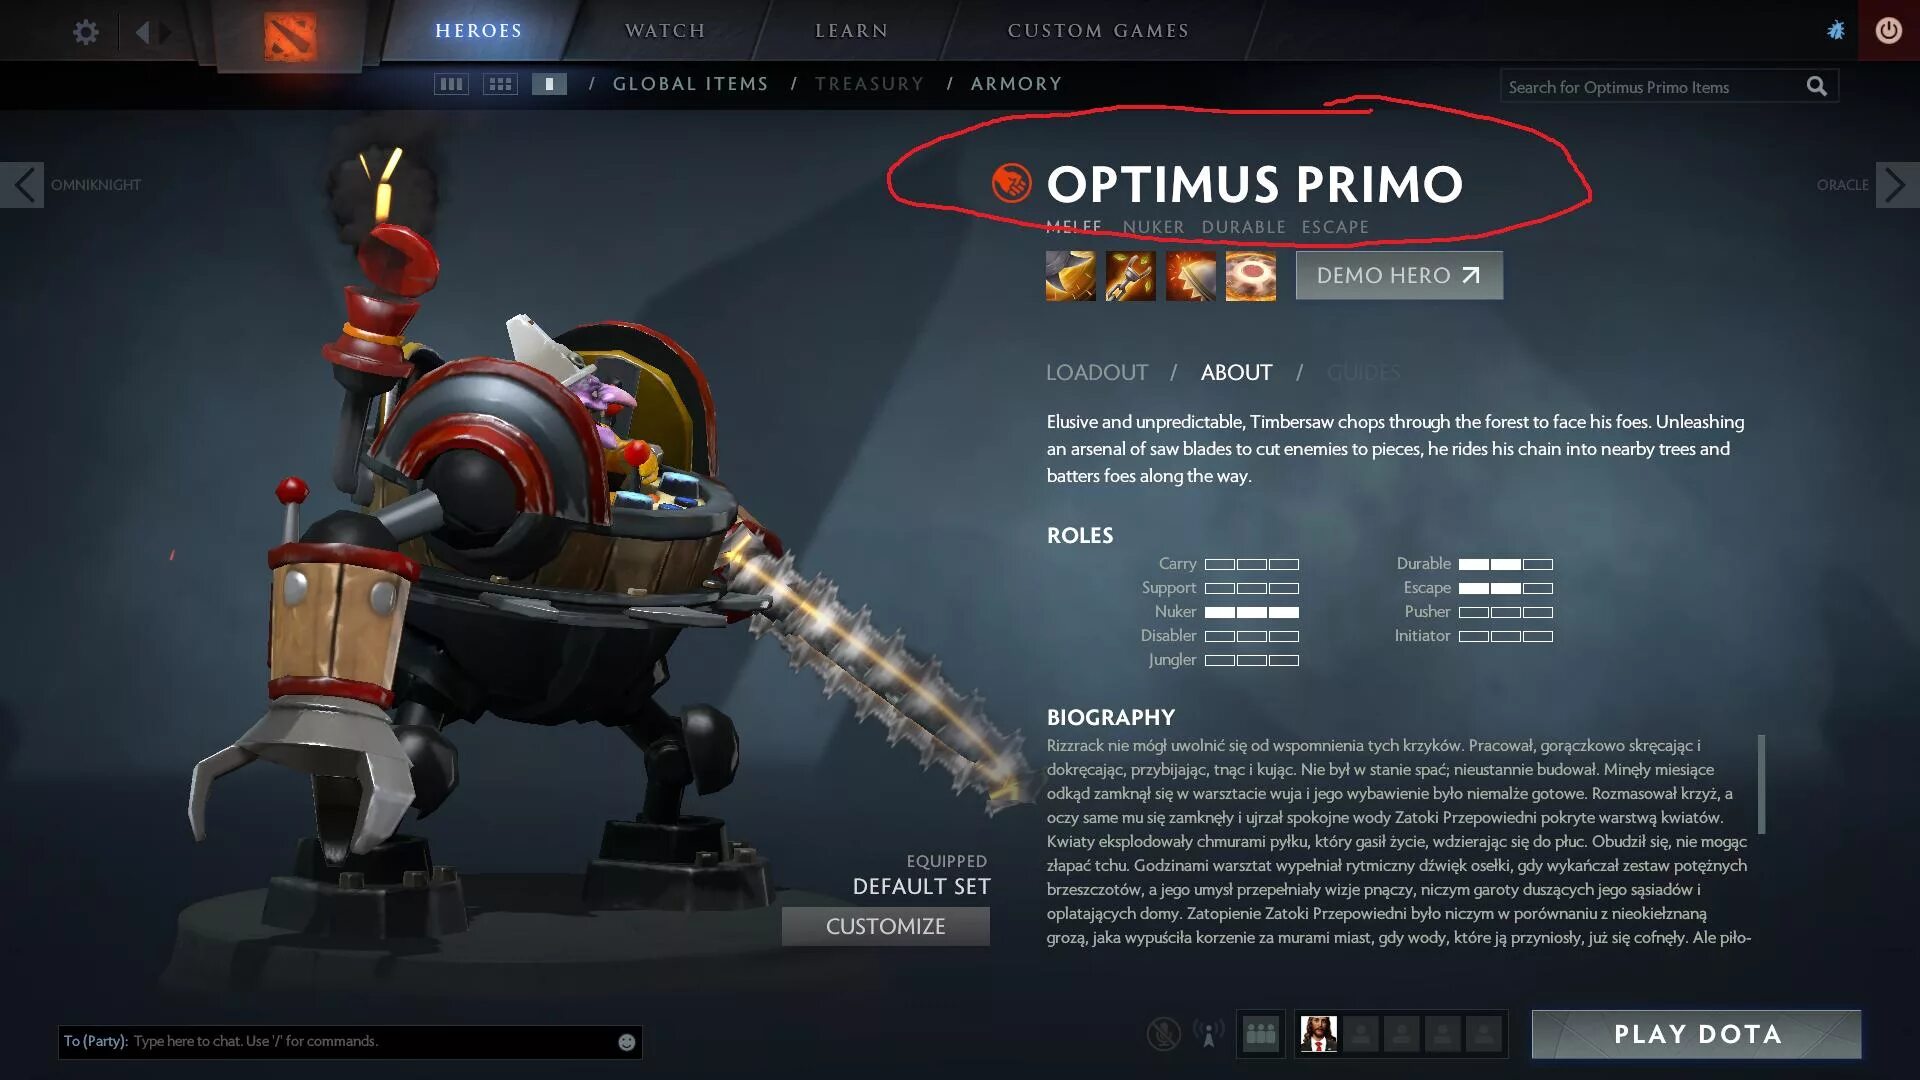
Task: Click the Demo Hero button
Action: (1399, 275)
